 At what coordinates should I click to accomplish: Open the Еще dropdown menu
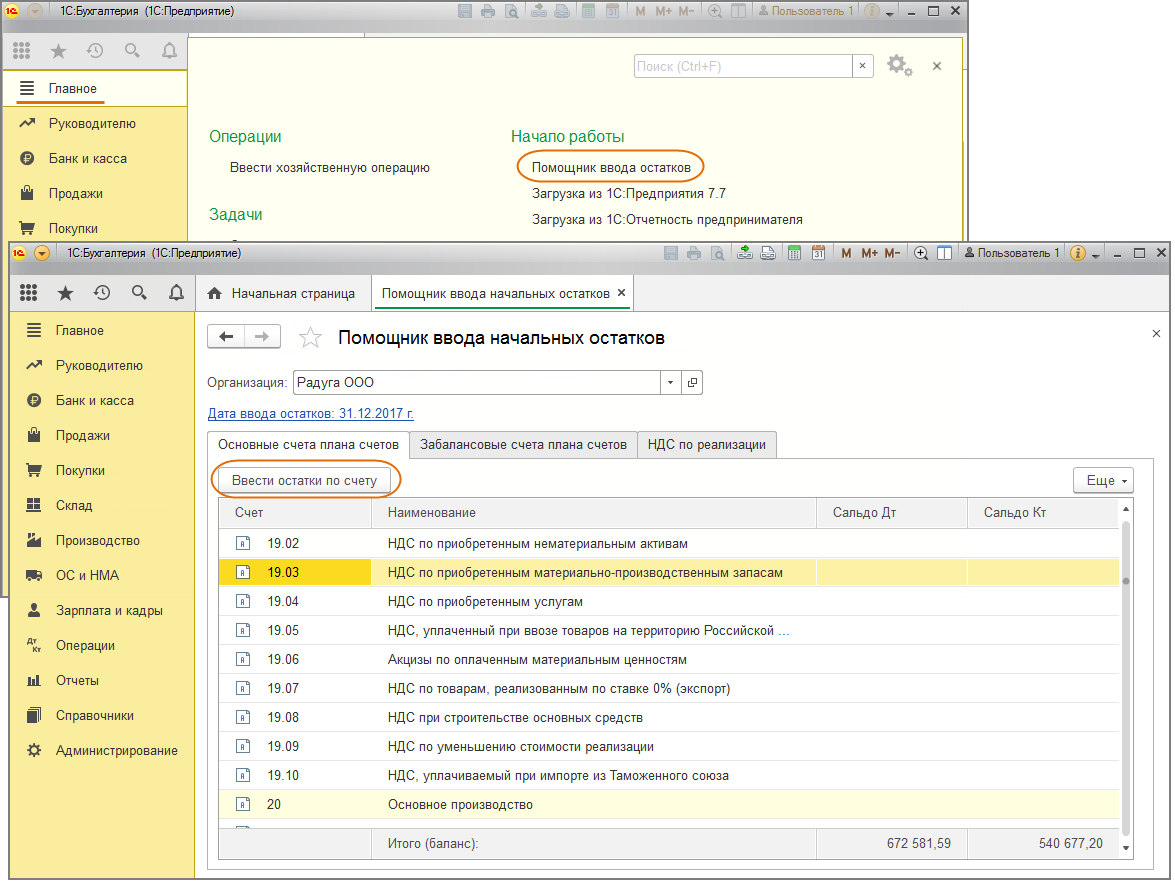coord(1104,481)
